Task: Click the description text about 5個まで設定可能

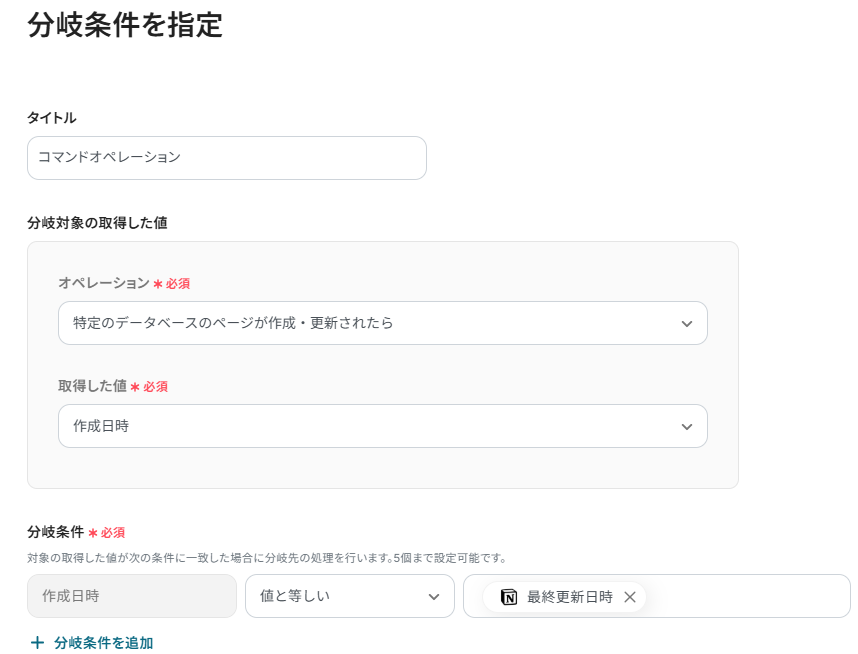Action: point(267,558)
